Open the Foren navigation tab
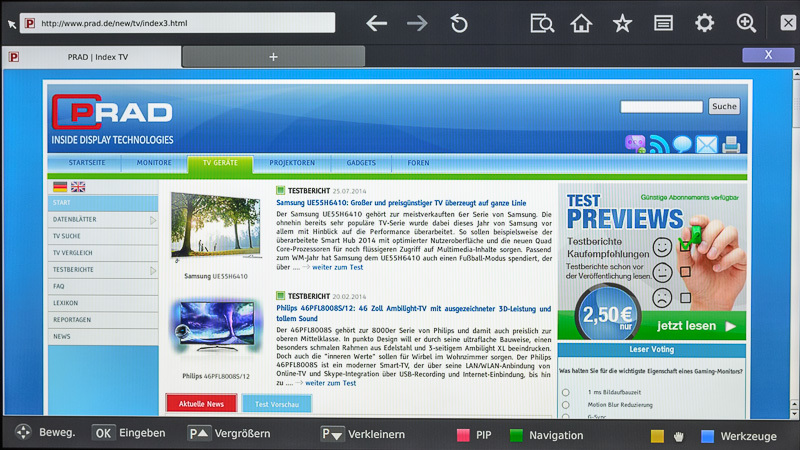Viewport: 800px width, 450px height. coord(418,163)
